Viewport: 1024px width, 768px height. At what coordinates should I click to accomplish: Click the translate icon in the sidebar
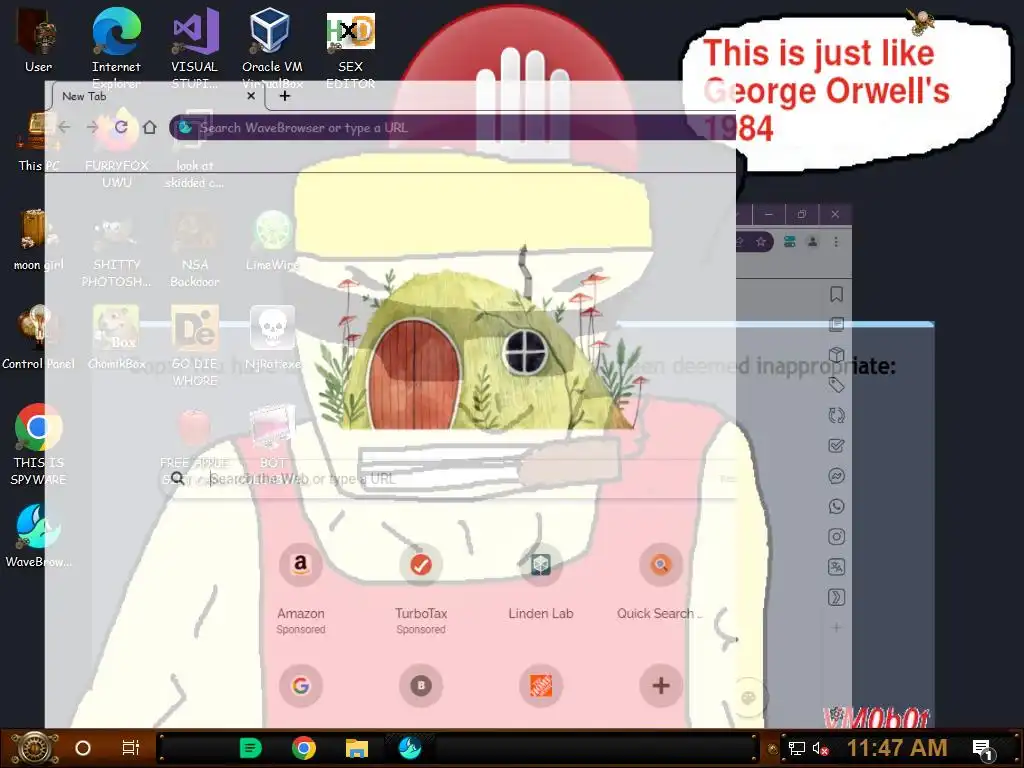[x=837, y=567]
